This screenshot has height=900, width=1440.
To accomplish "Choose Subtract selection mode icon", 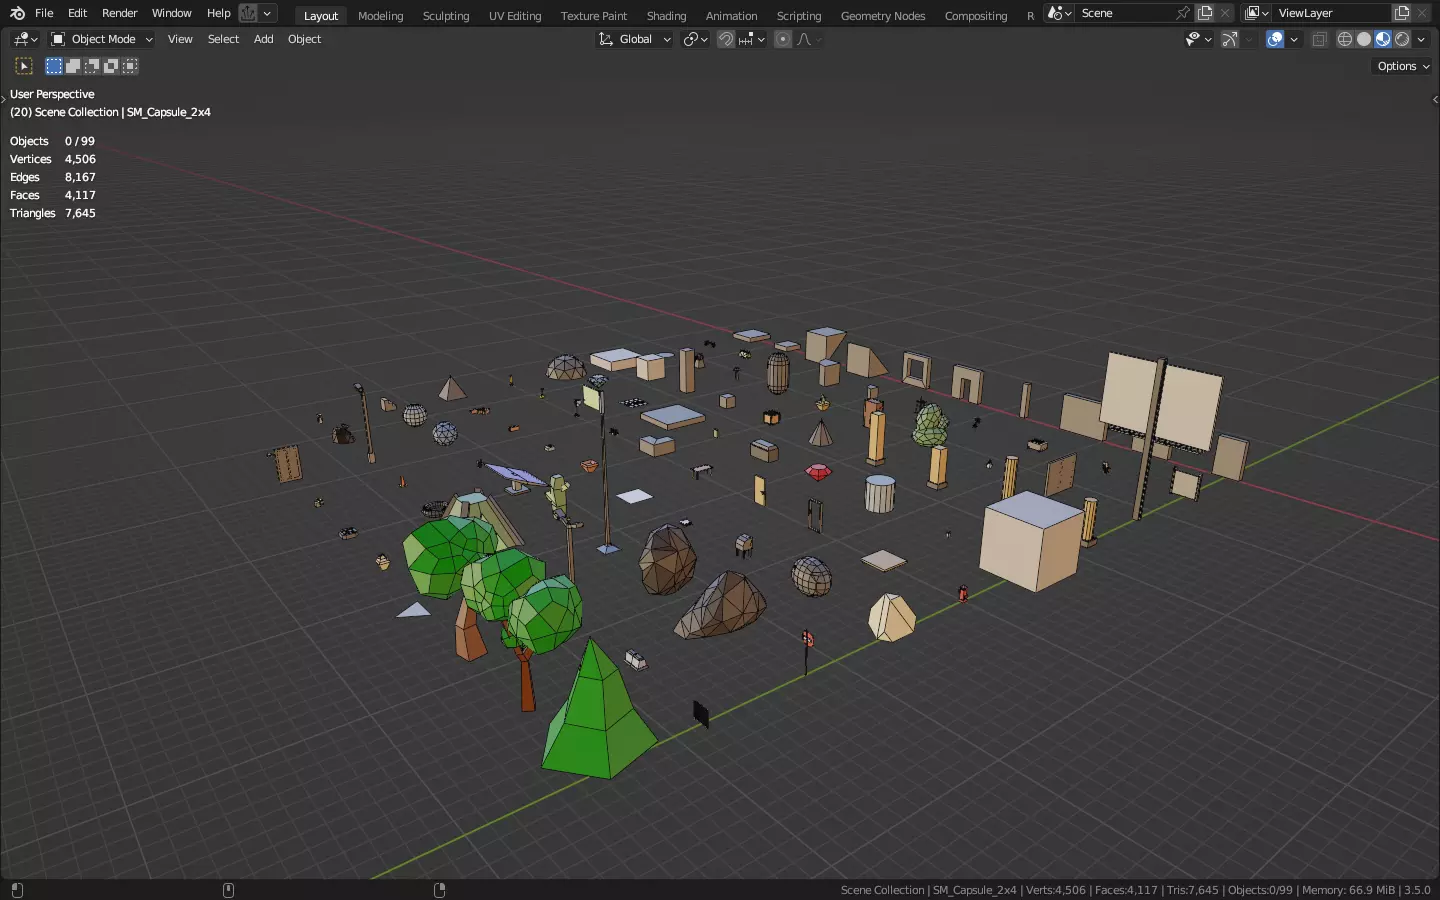I will (92, 66).
